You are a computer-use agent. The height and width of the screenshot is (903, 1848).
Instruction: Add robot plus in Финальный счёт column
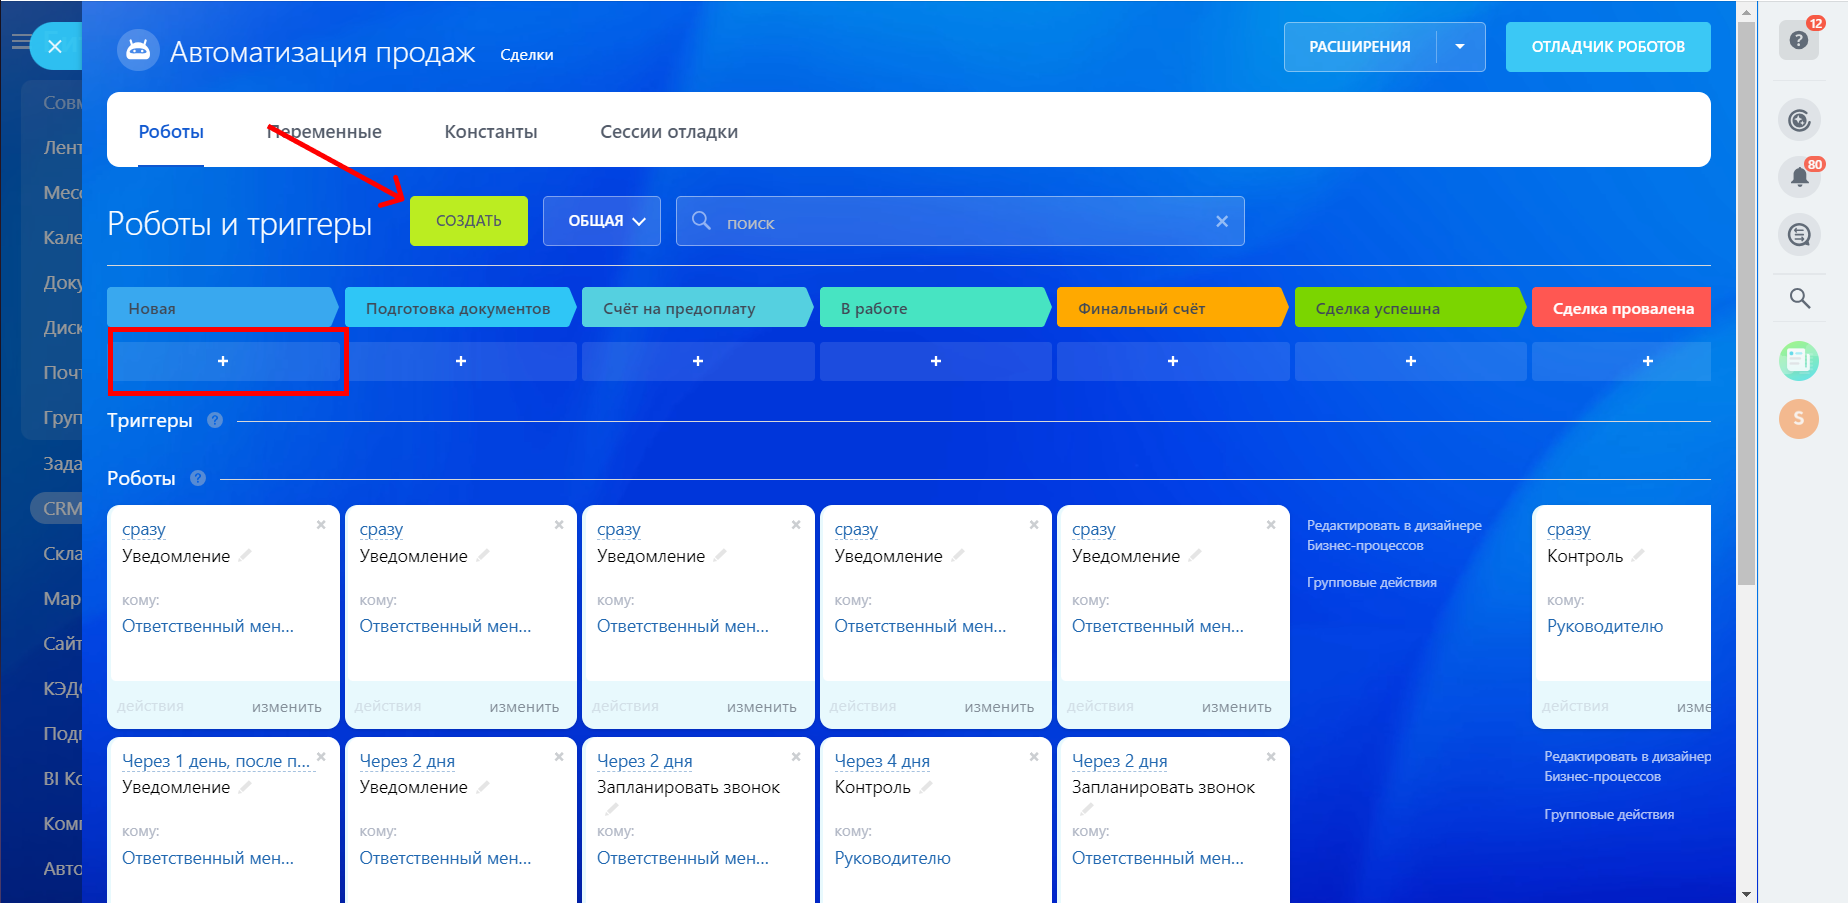(x=1173, y=361)
